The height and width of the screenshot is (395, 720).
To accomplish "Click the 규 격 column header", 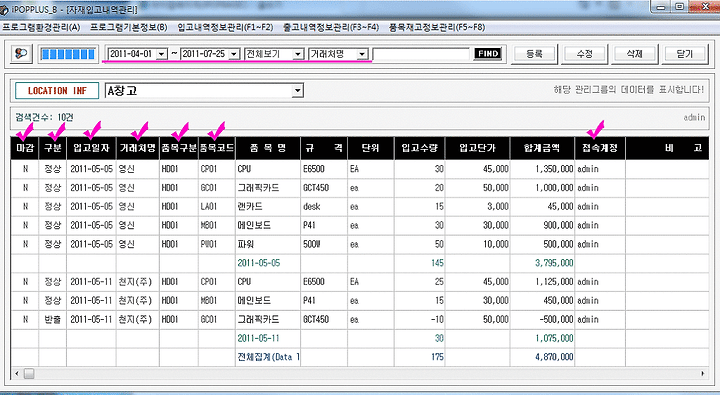I will [324, 148].
